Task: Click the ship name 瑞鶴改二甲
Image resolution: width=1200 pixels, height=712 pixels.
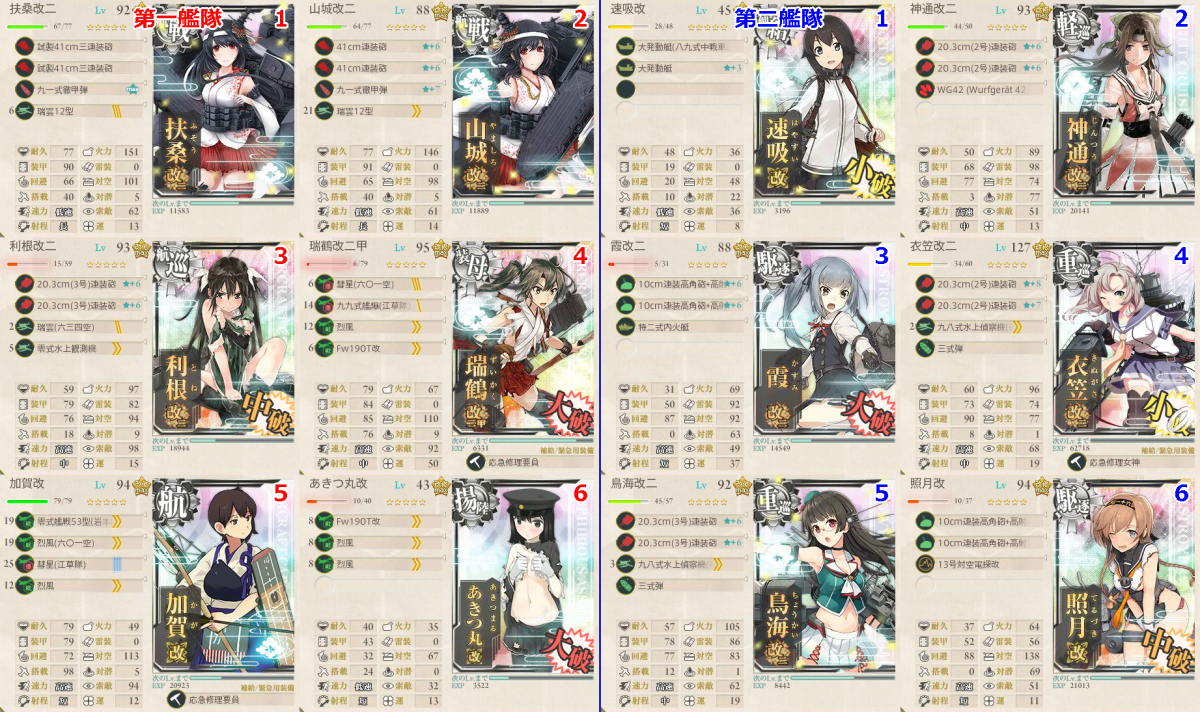Action: pyautogui.click(x=341, y=245)
